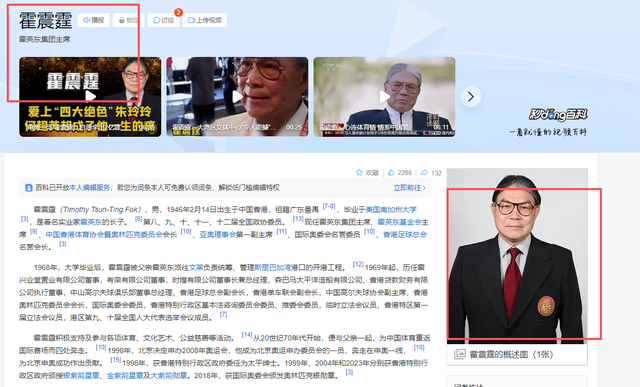Click the 上传视频 upload video button
Screen dimensions: 640x387
[x=204, y=20]
